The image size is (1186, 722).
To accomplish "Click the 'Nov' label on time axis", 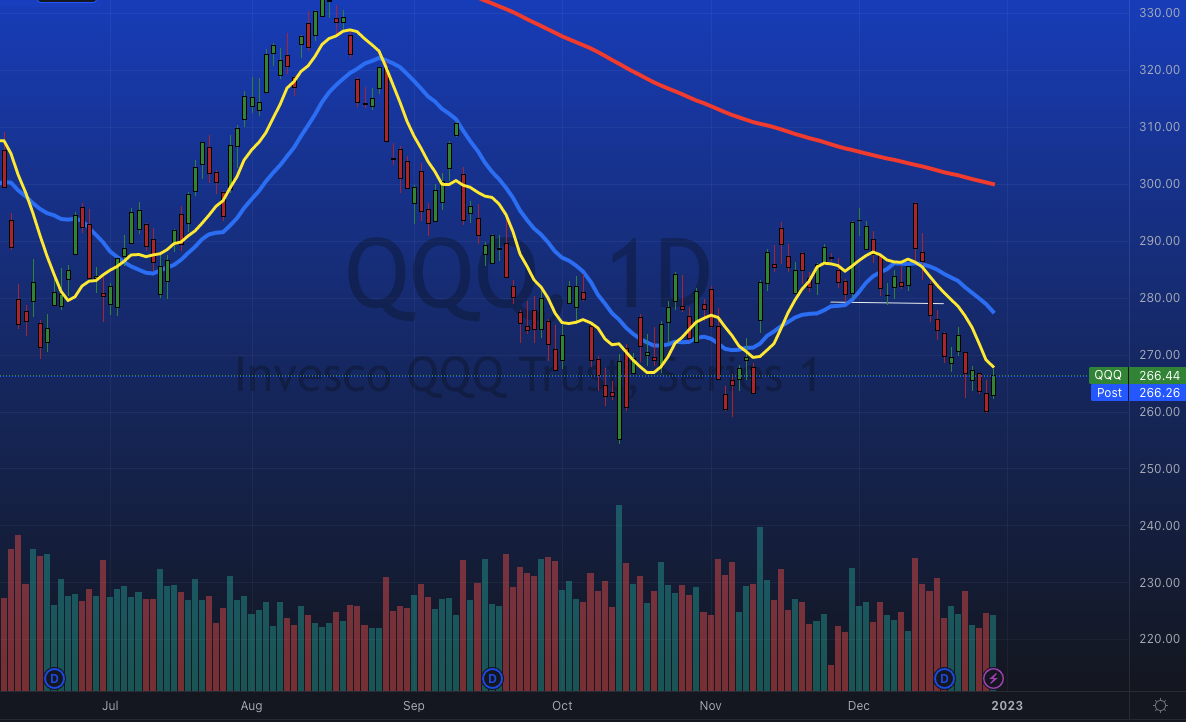I will (710, 705).
